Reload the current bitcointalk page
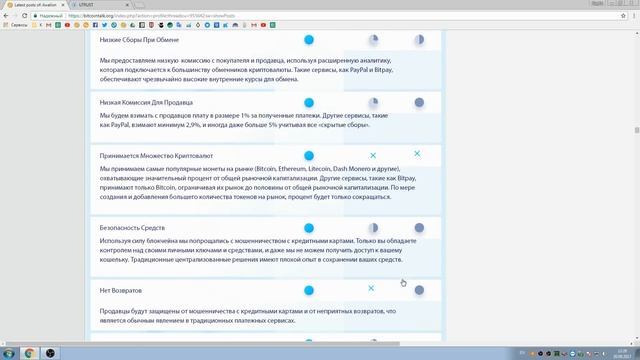This screenshot has width=640, height=360. 24,16
